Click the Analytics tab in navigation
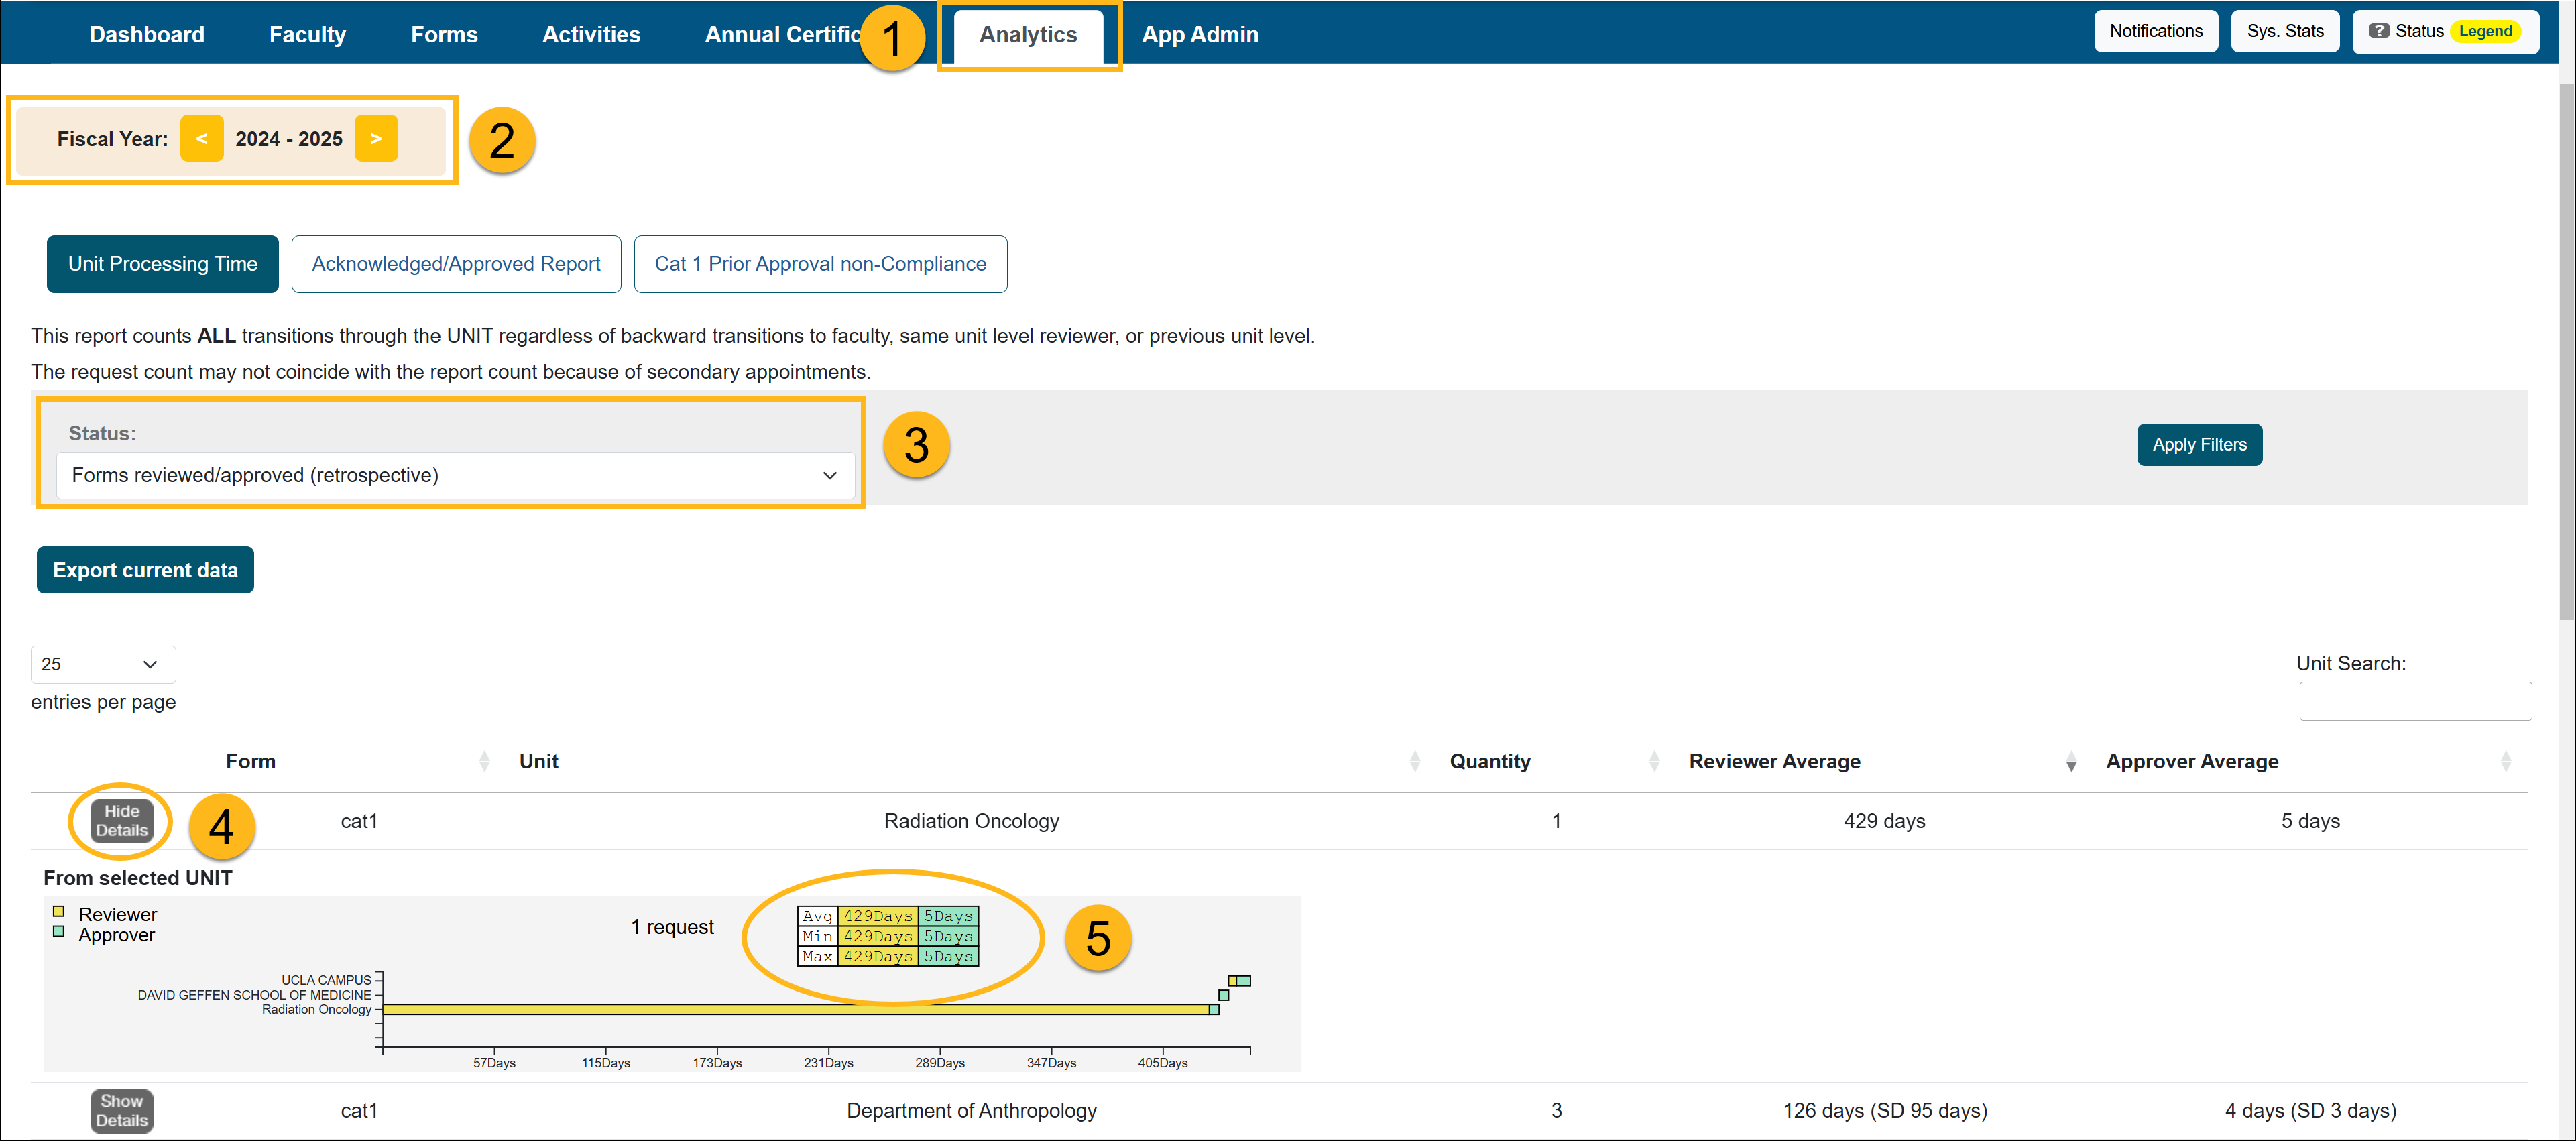Screen dimensions: 2576x1141 click(1027, 33)
